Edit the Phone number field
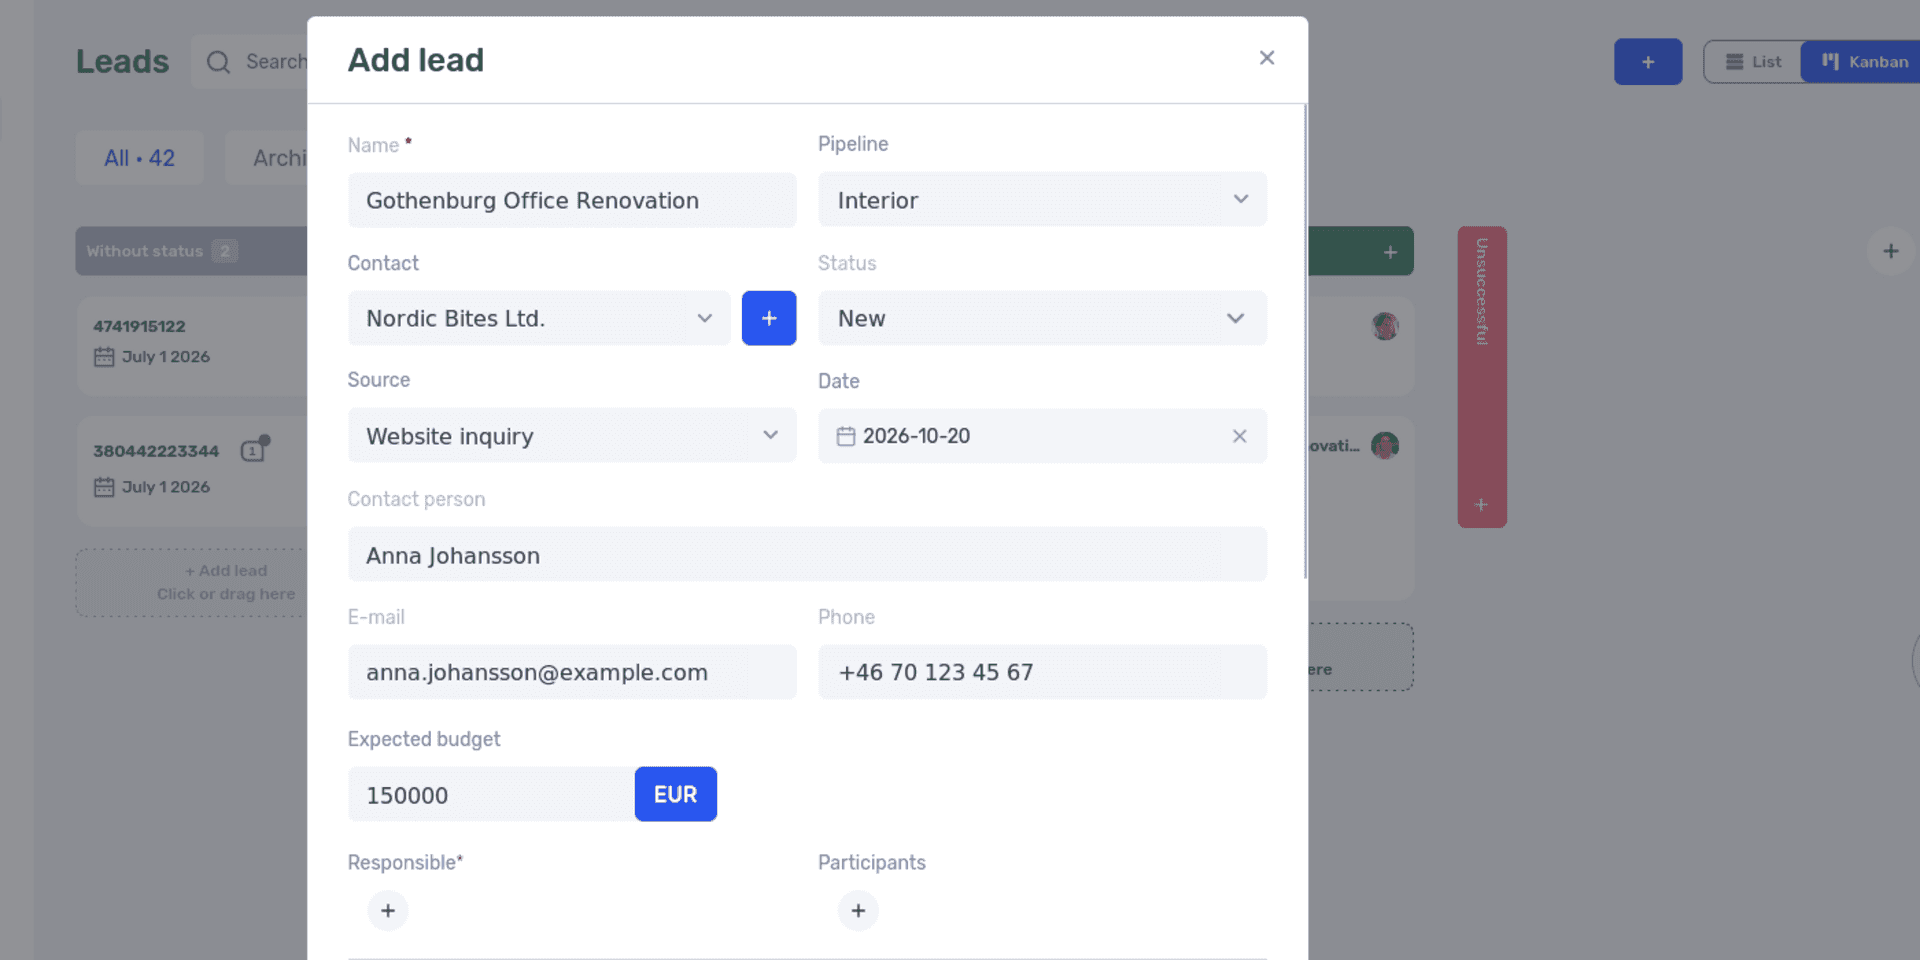Viewport: 1920px width, 960px height. pos(1042,672)
